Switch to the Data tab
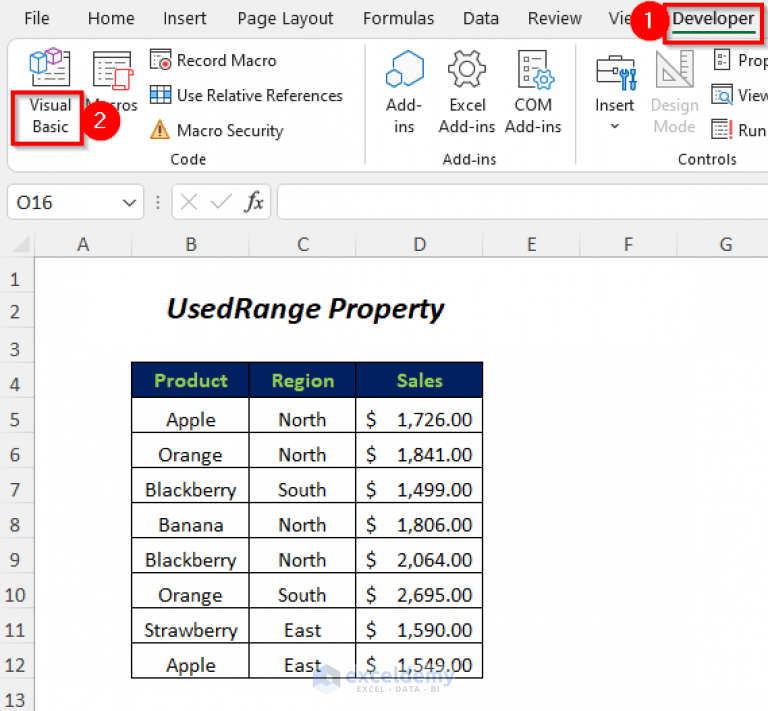 (481, 19)
